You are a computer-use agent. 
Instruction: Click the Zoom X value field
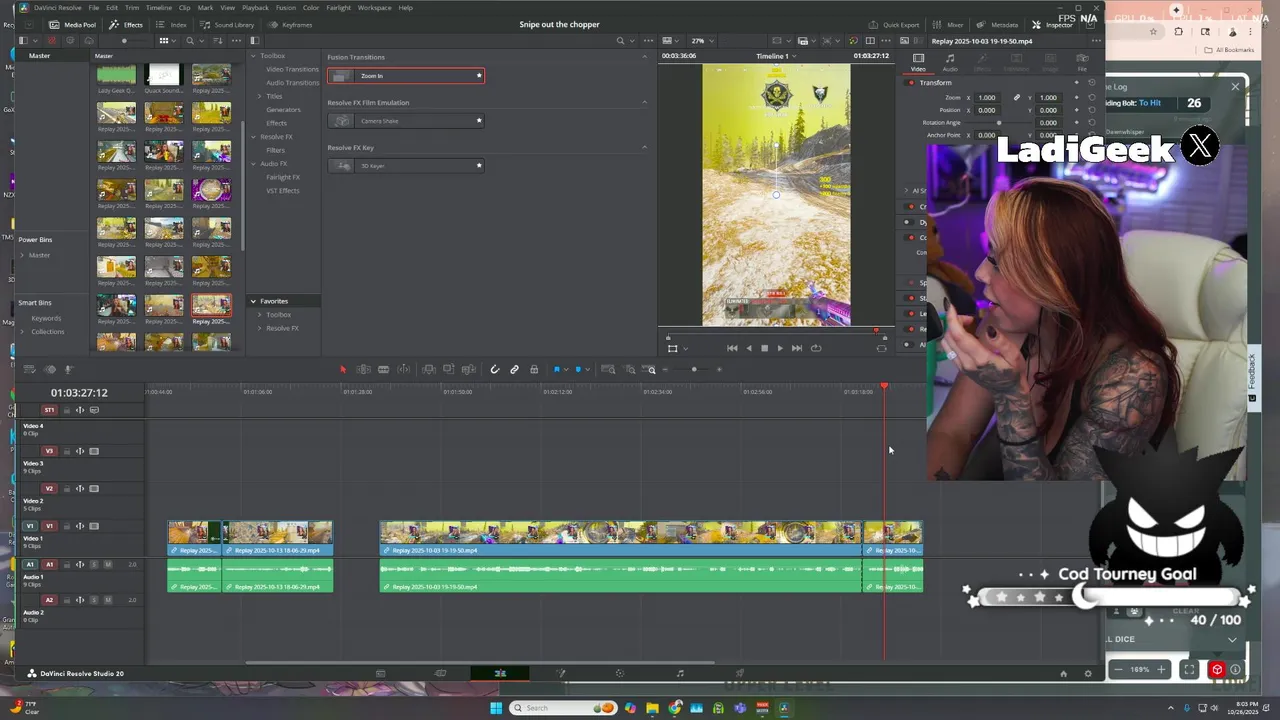987,98
